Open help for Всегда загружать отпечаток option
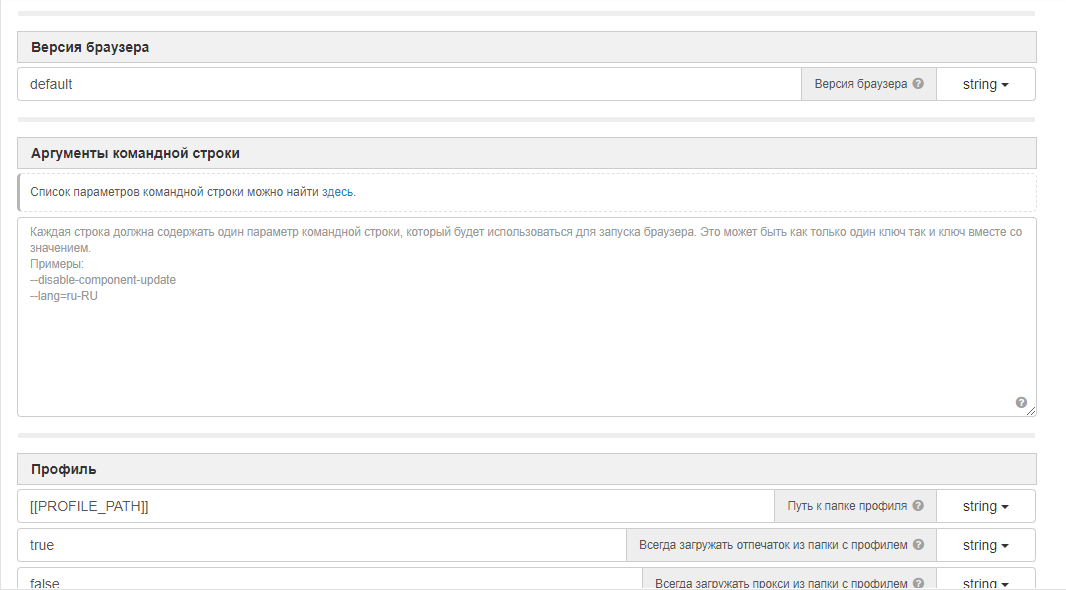Screen dimensions: 1066x590 pos(918,545)
